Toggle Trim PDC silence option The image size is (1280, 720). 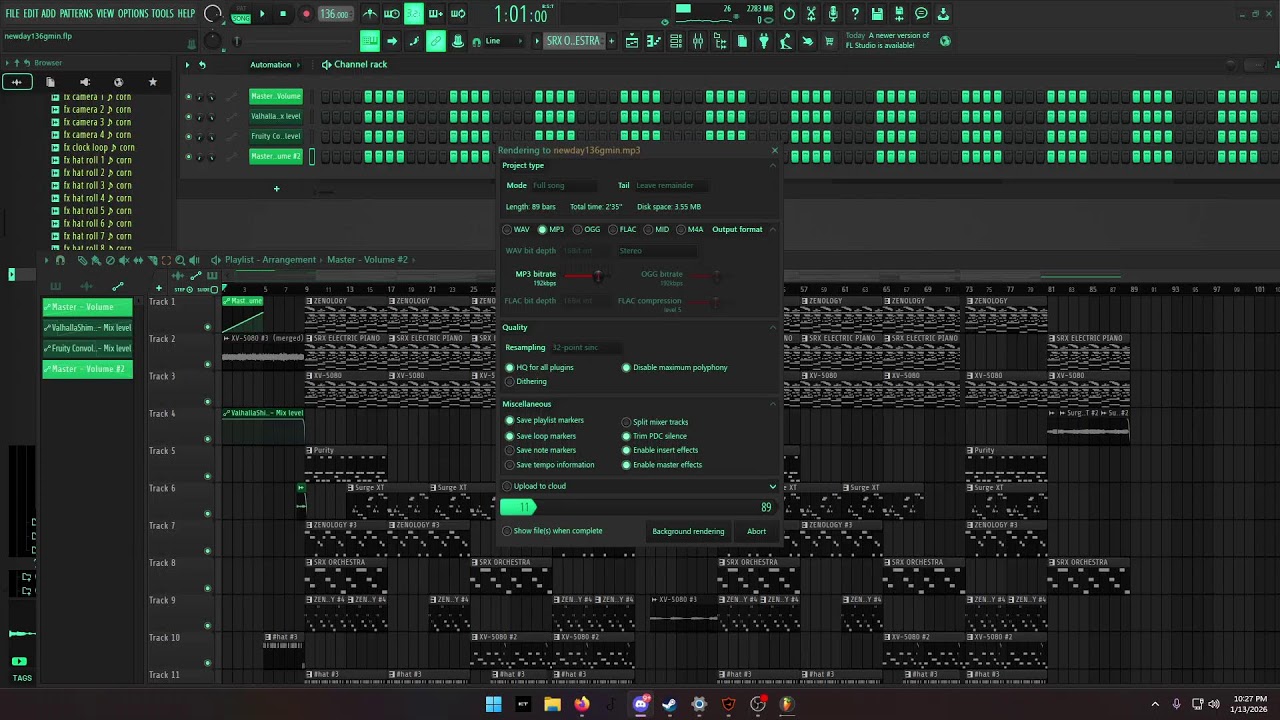click(x=654, y=436)
